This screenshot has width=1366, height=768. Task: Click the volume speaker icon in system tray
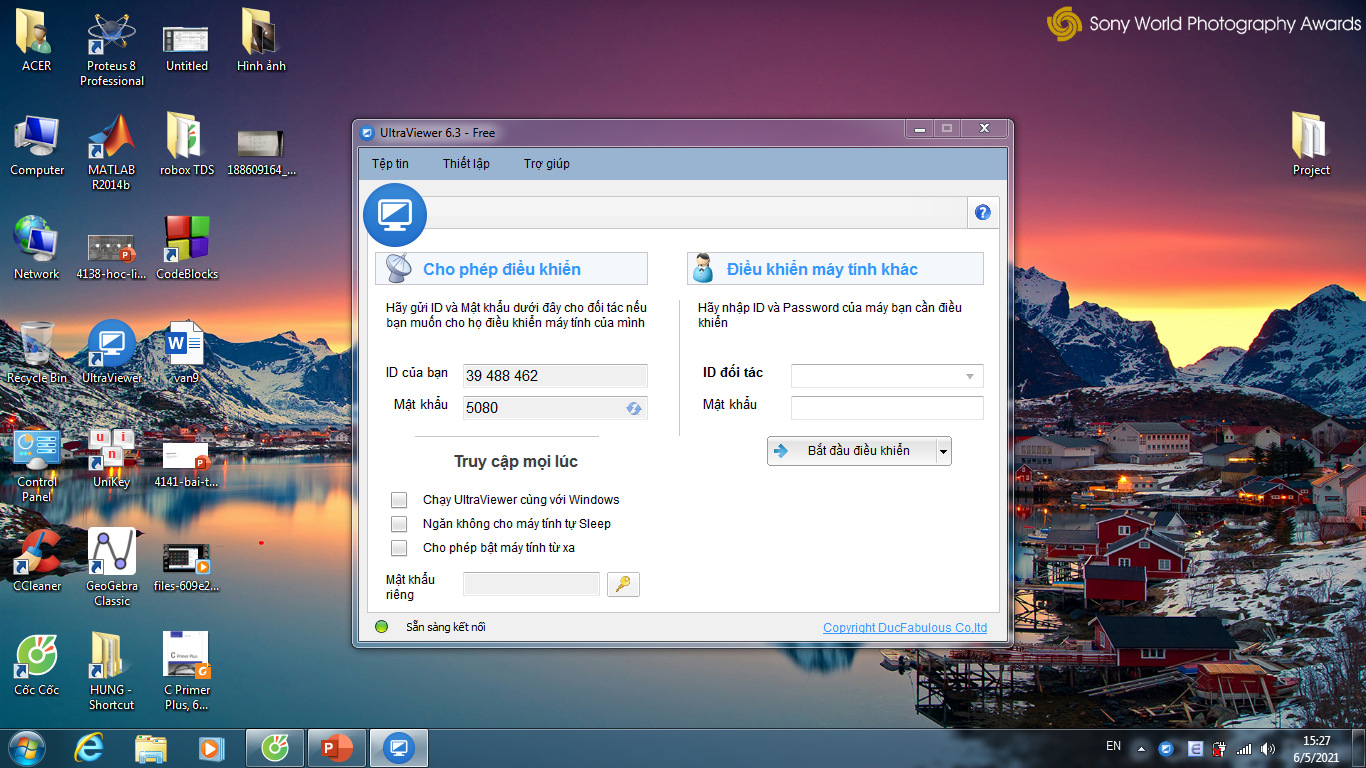pos(1268,748)
